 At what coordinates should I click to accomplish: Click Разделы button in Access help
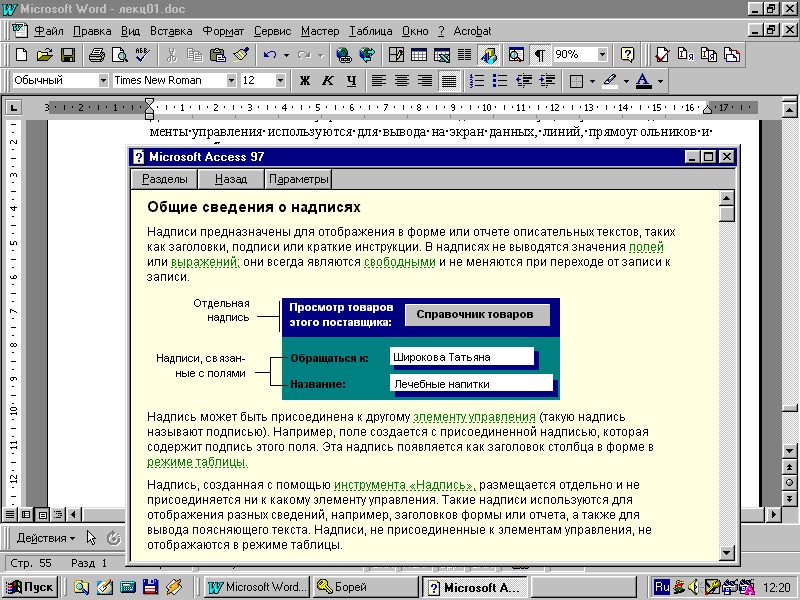click(x=164, y=179)
